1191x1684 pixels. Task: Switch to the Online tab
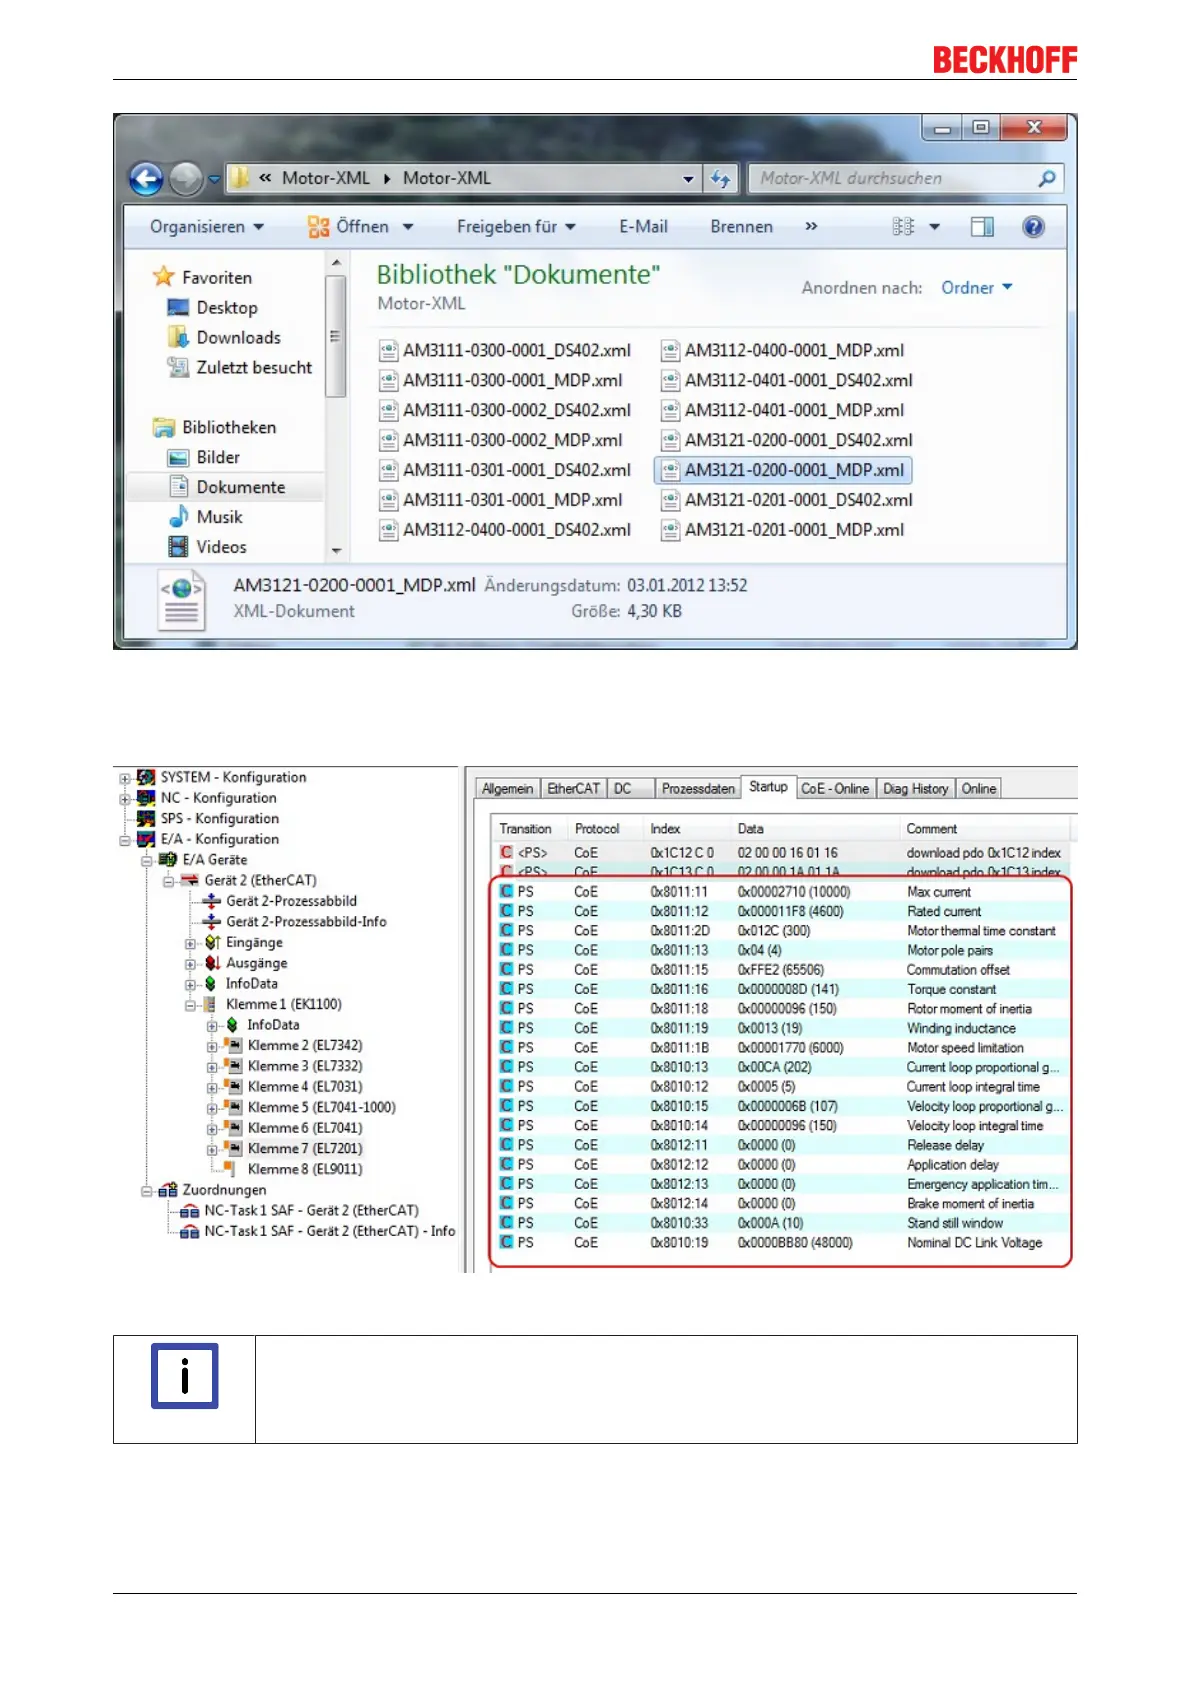[979, 789]
